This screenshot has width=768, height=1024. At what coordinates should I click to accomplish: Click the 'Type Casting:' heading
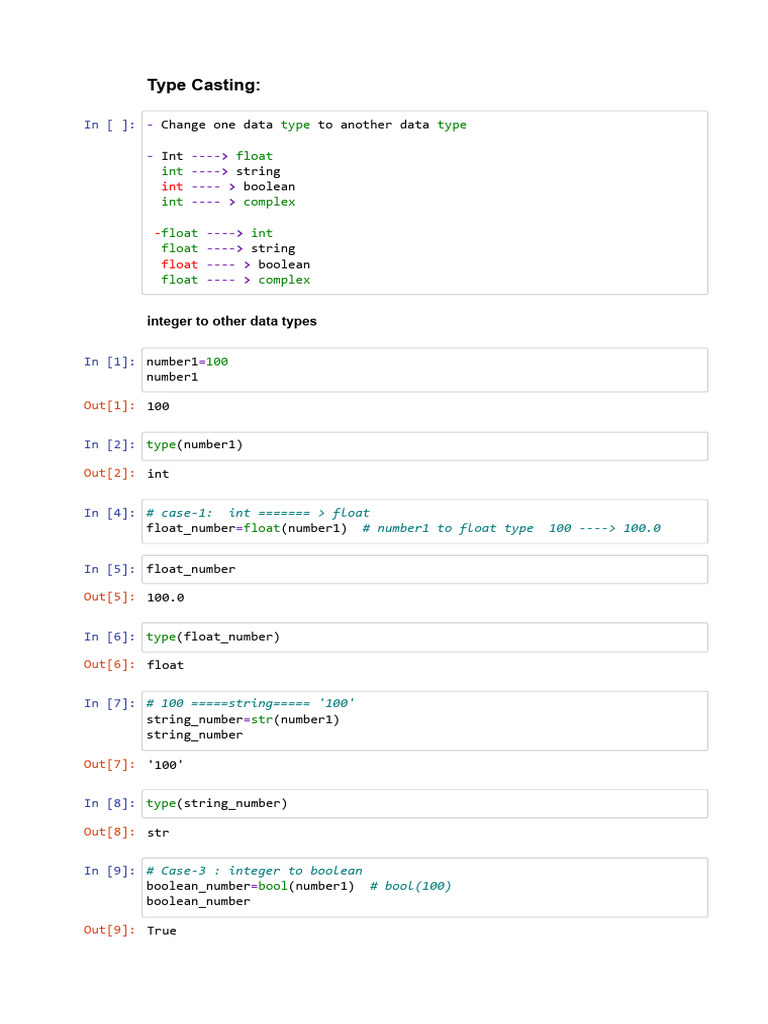(203, 85)
